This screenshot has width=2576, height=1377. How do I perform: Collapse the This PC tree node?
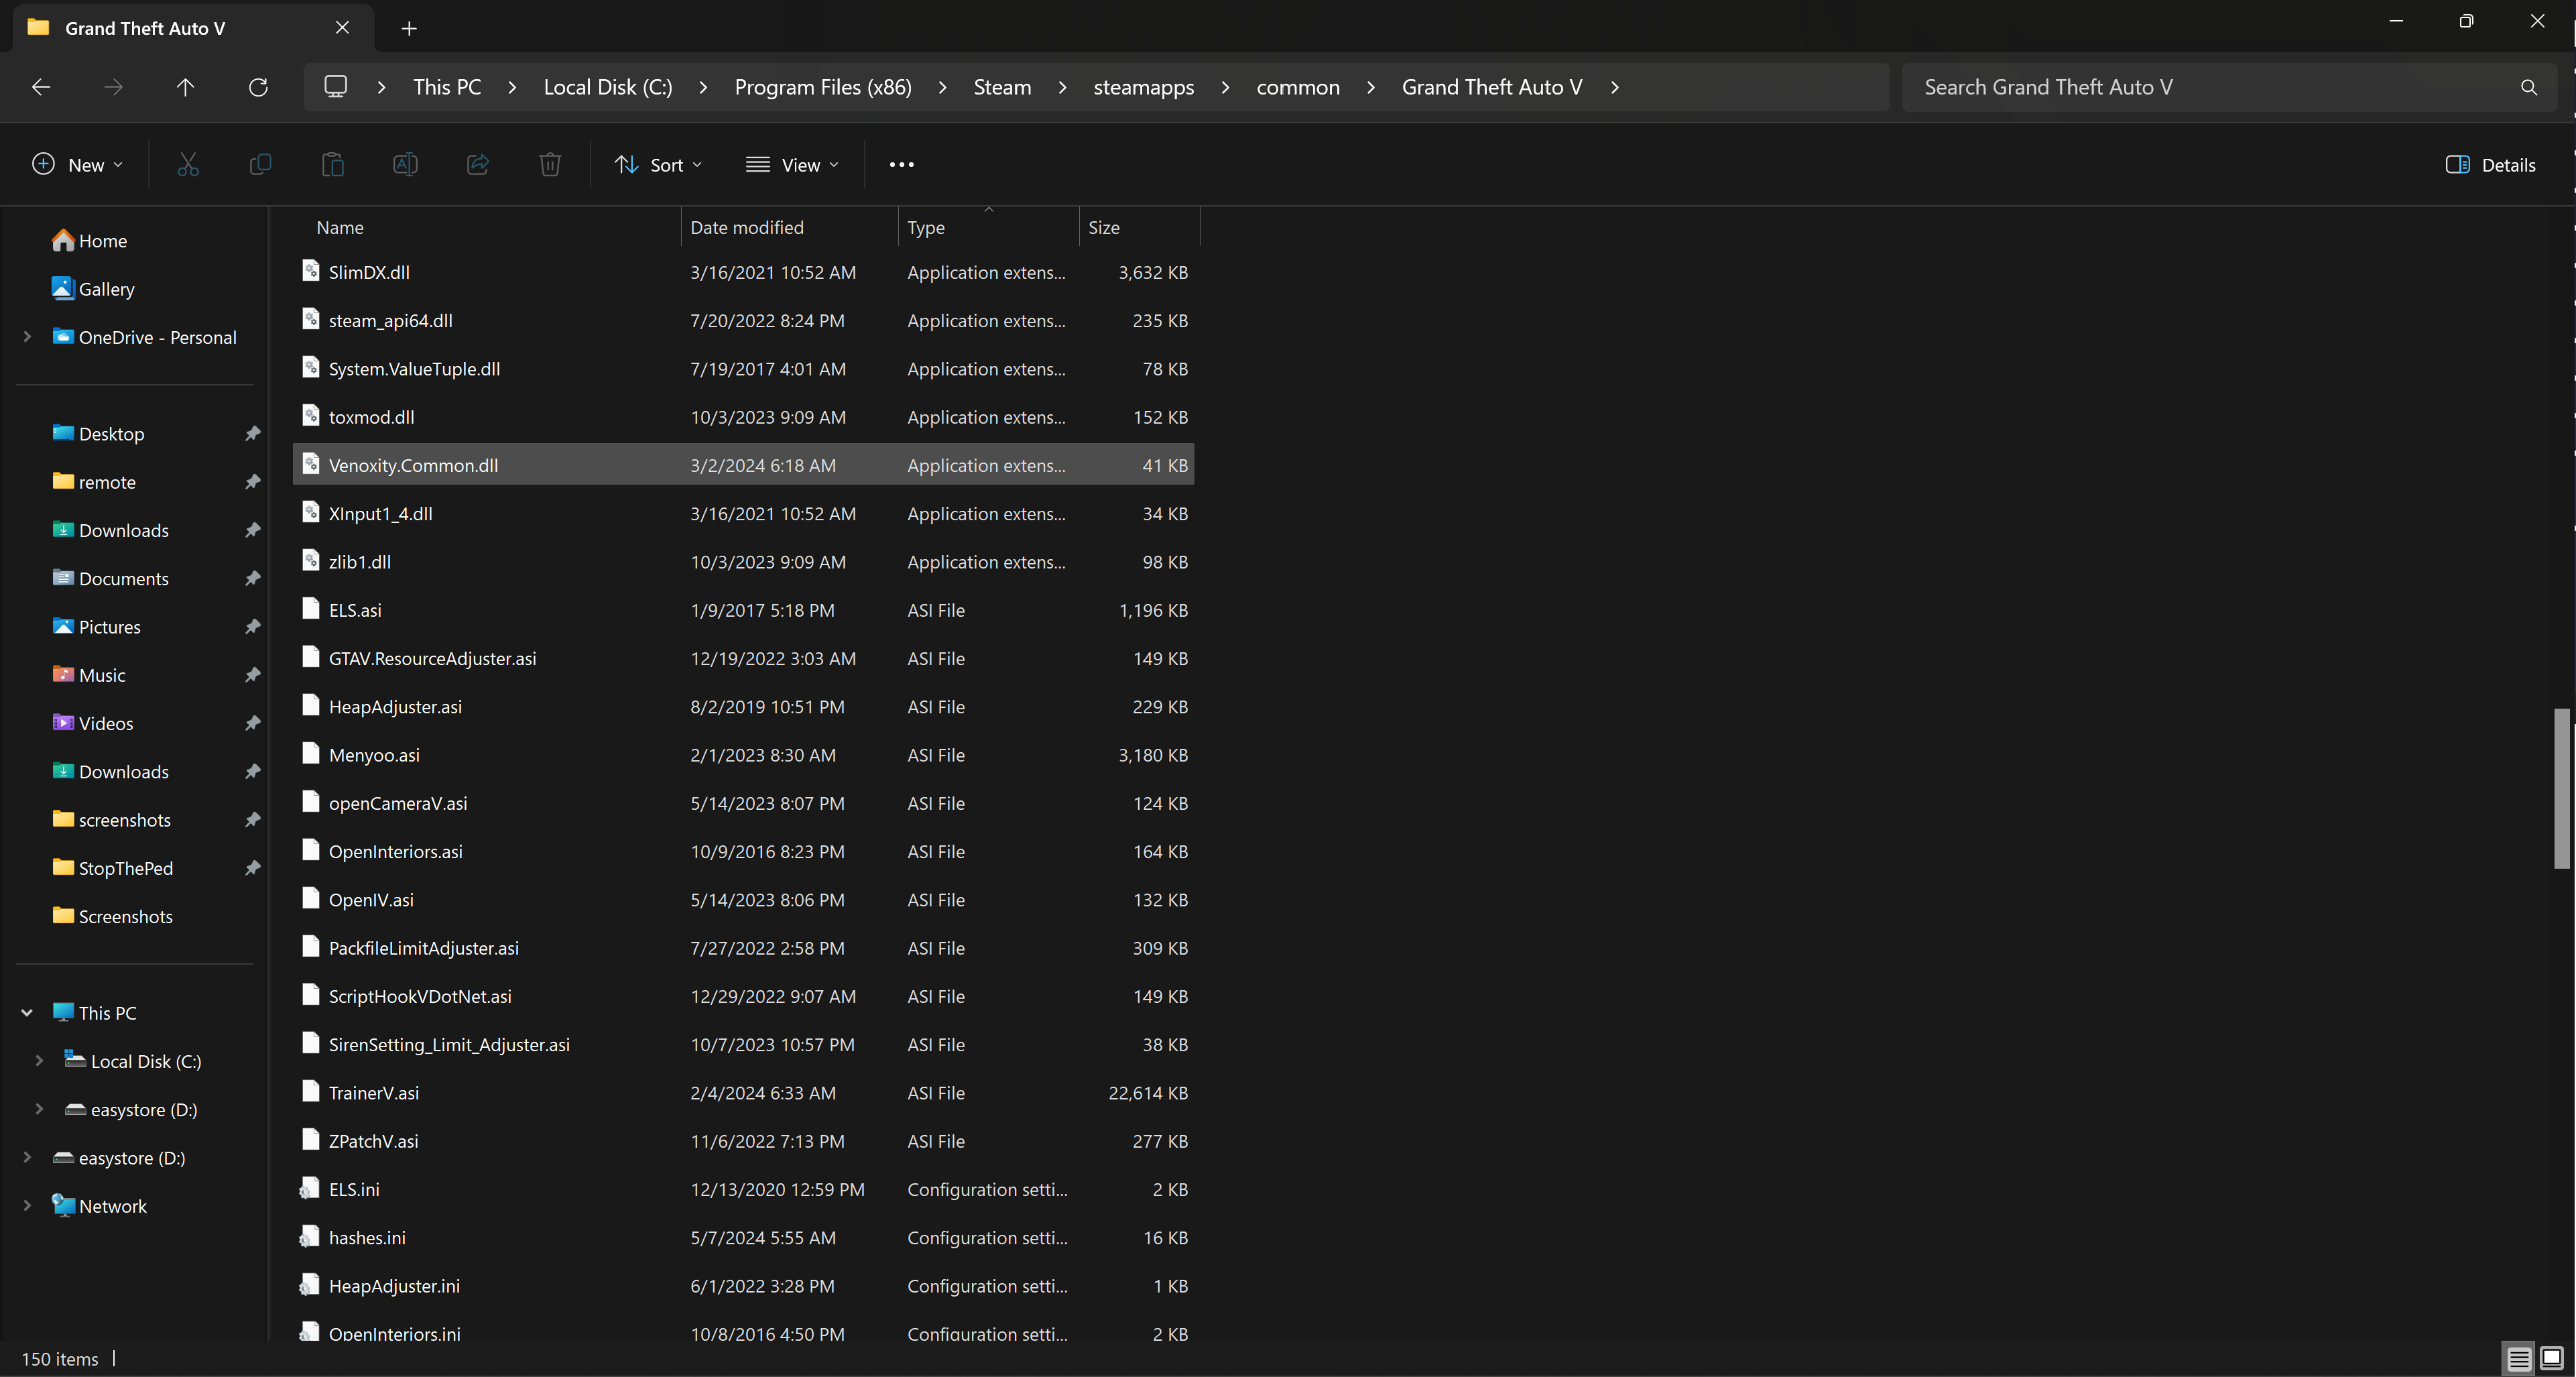tap(27, 1013)
